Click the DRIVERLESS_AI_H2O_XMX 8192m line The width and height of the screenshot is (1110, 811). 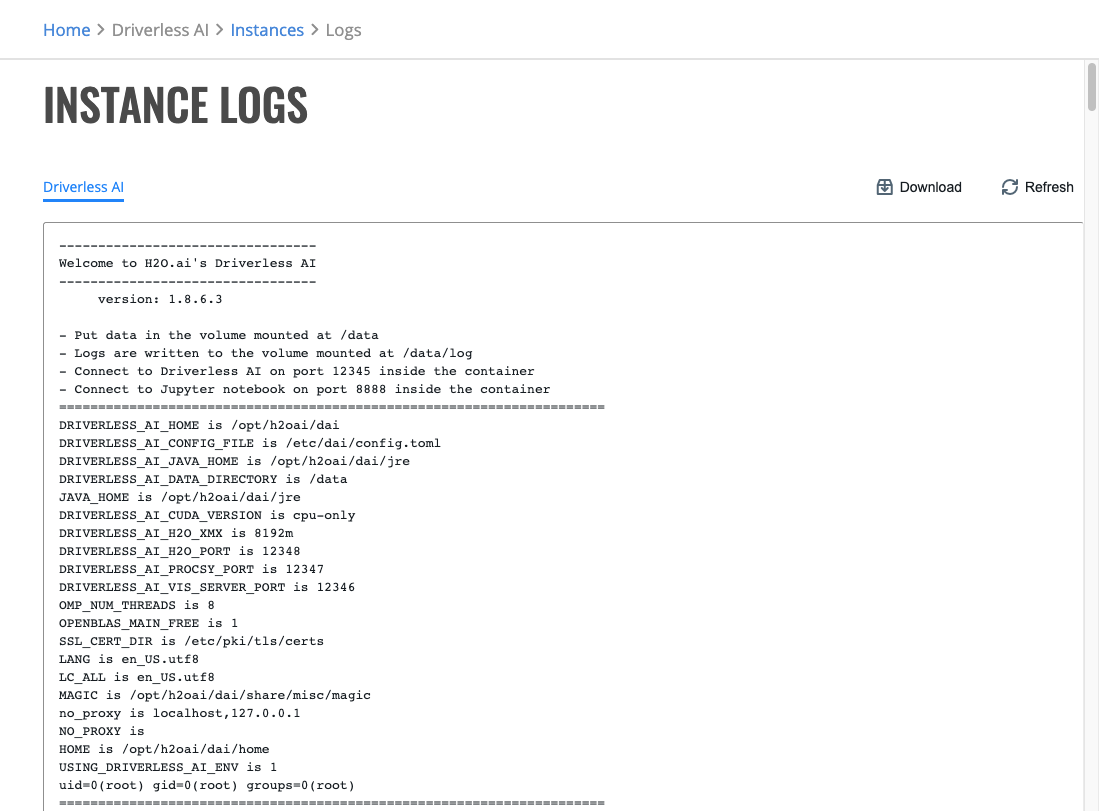click(x=176, y=534)
